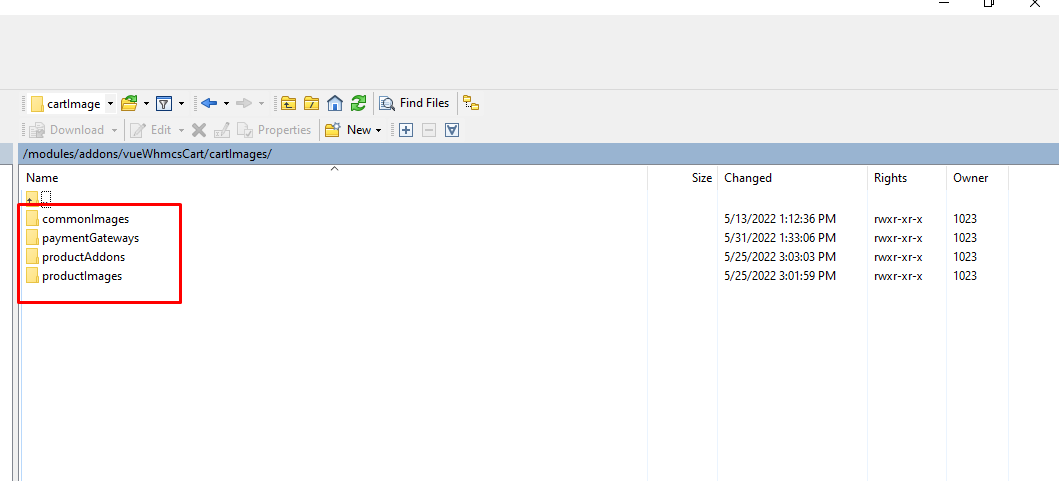Sort files by Changed column header
This screenshot has width=1059, height=481.
pyautogui.click(x=748, y=178)
